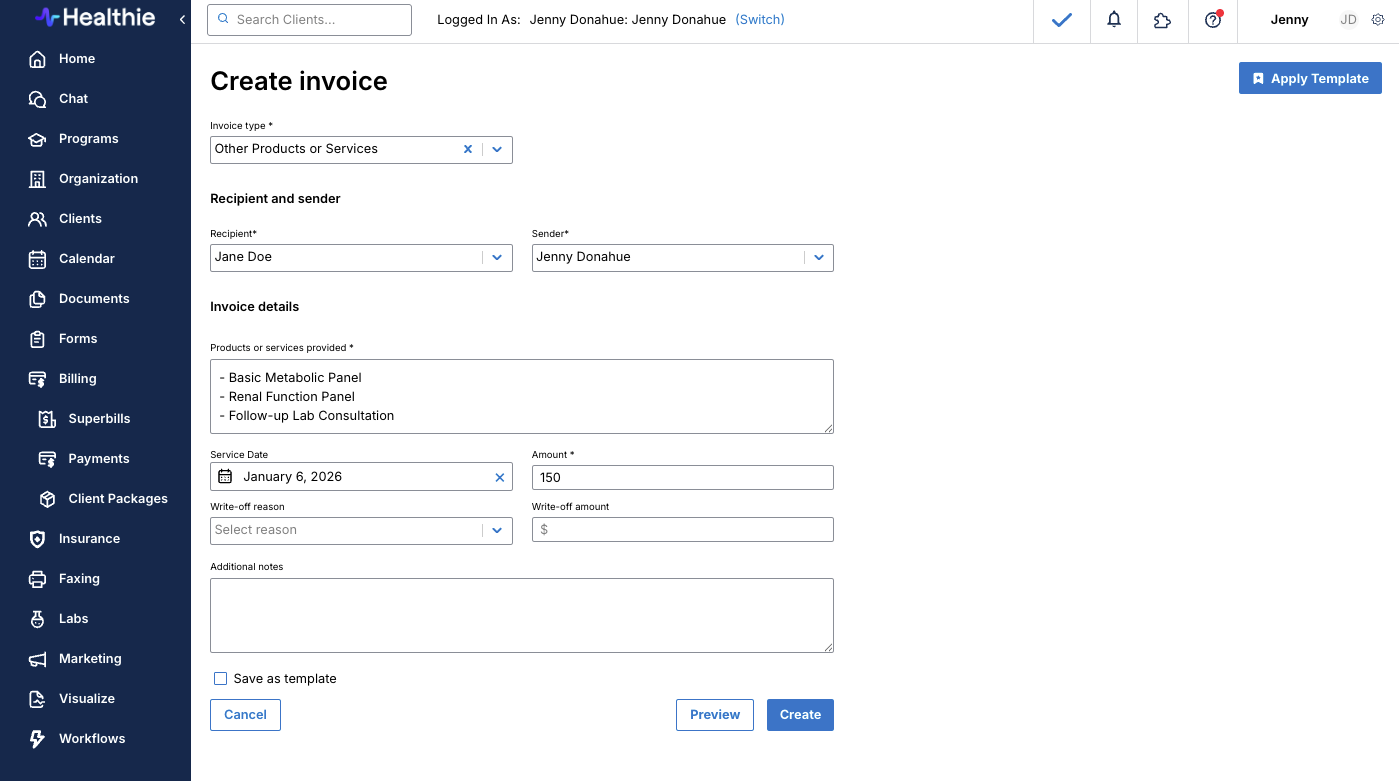
Task: Click the tasks checkmark icon
Action: [x=1062, y=20]
